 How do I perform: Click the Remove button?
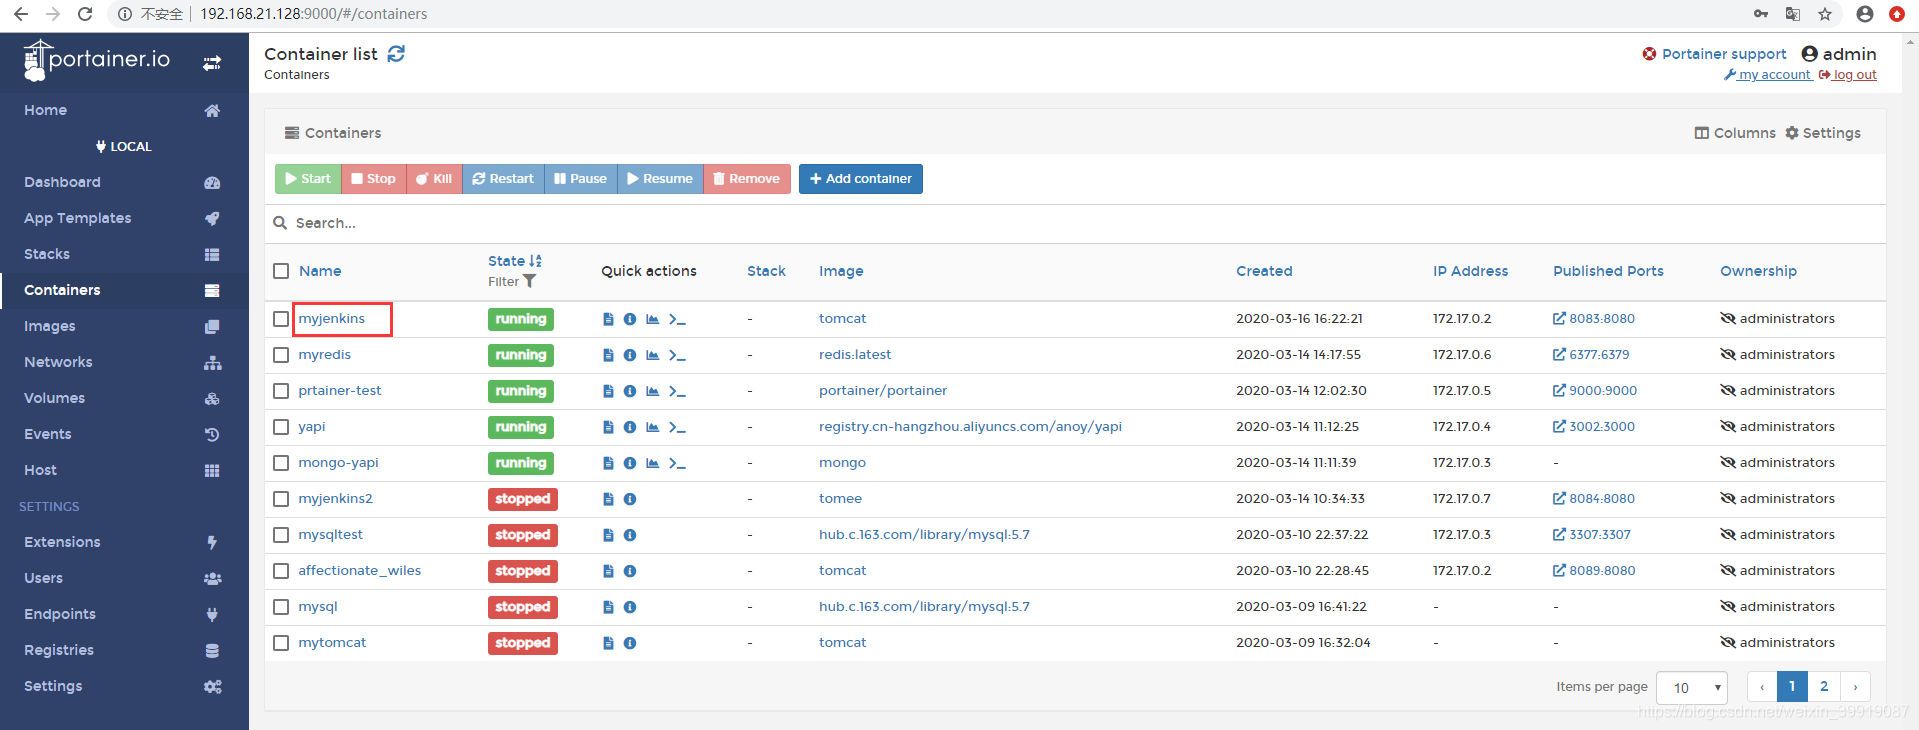click(747, 179)
